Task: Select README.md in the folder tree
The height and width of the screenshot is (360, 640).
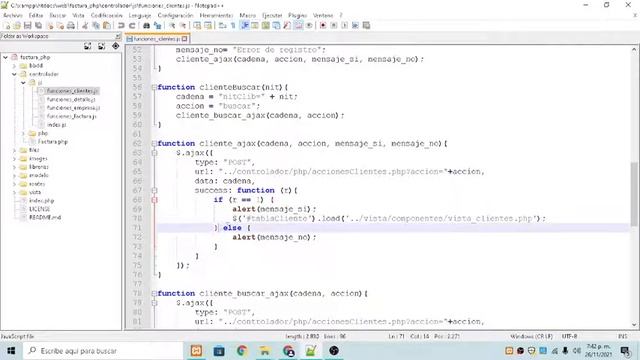Action: (45, 218)
